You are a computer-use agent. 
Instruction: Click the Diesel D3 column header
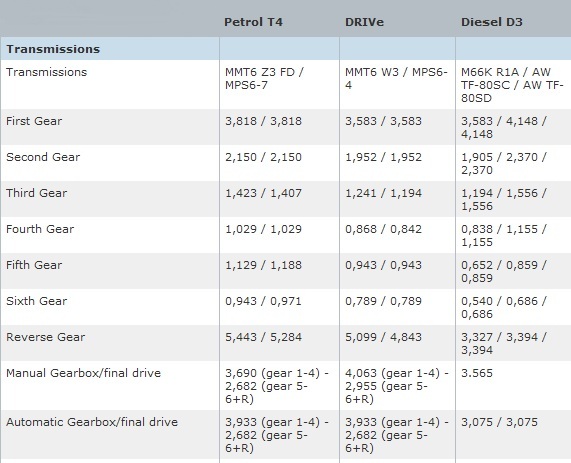(x=491, y=22)
